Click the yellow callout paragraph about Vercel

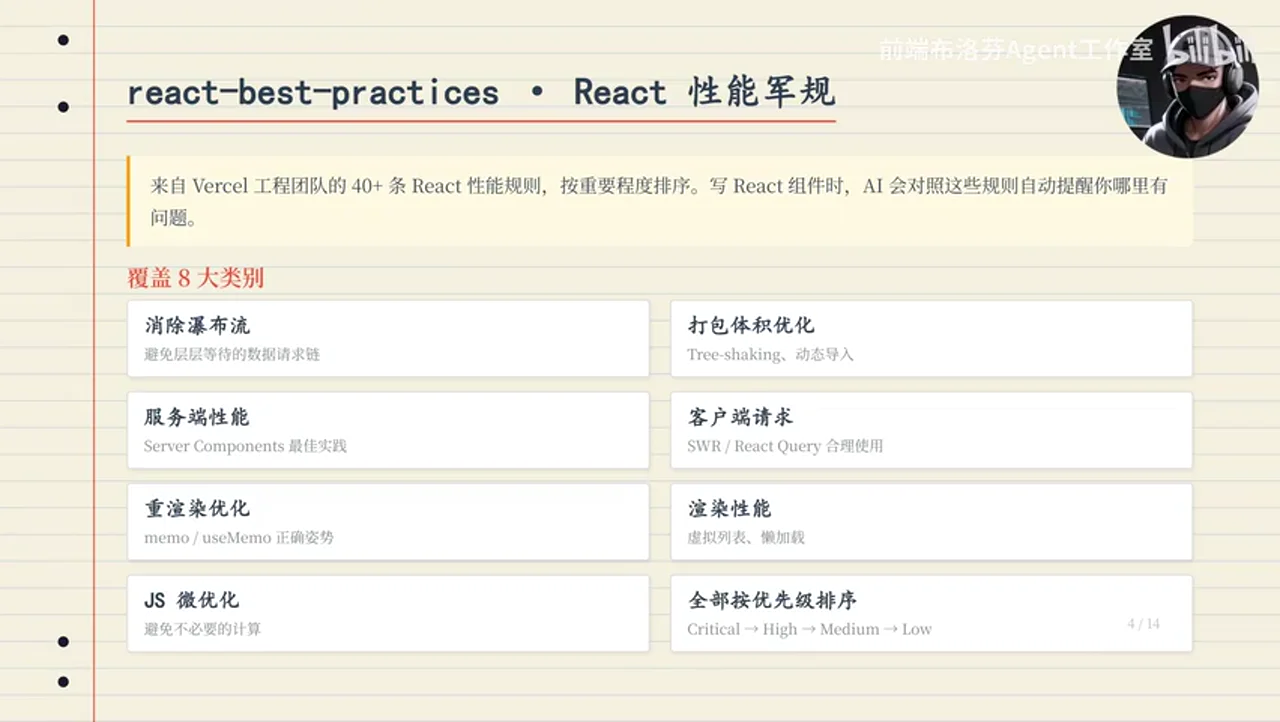click(660, 201)
